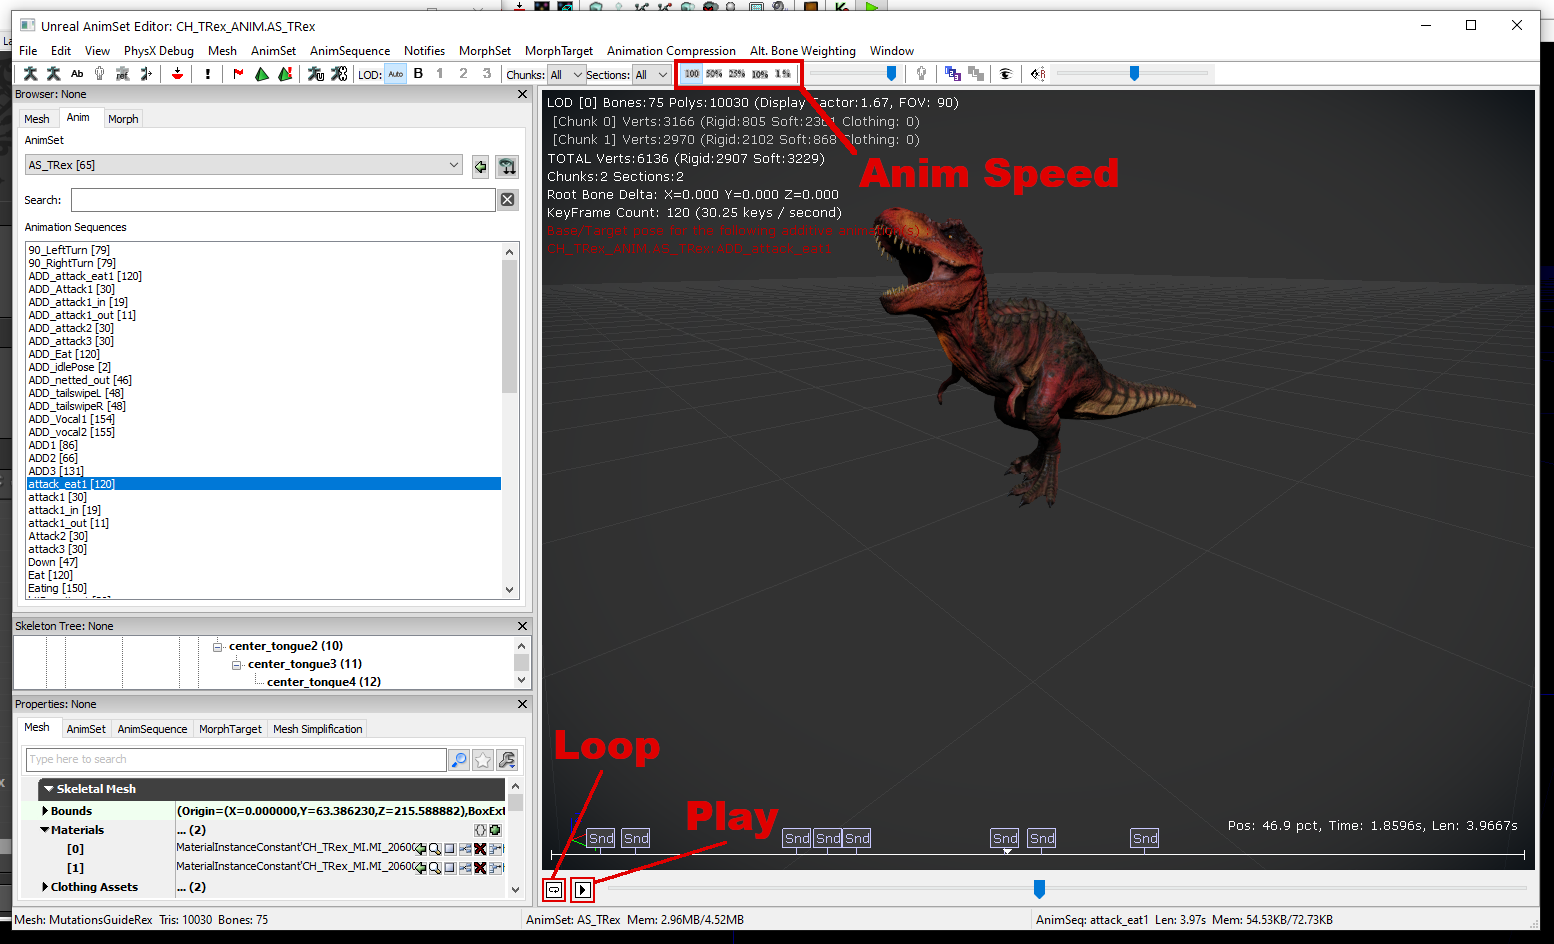Toggle the animation Loop button
This screenshot has width=1554, height=944.
(554, 889)
